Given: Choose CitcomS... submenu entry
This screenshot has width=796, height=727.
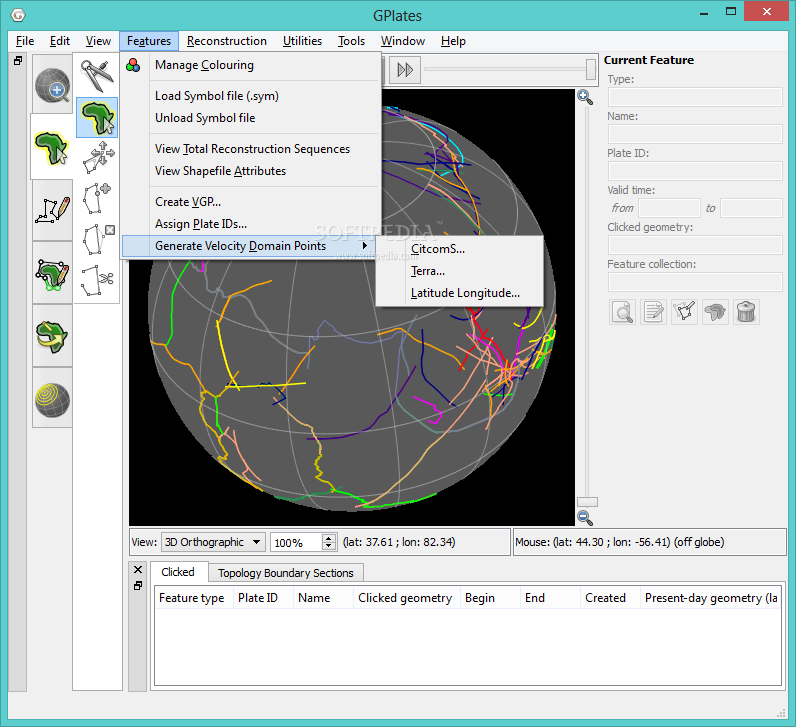Looking at the screenshot, I should [x=459, y=249].
